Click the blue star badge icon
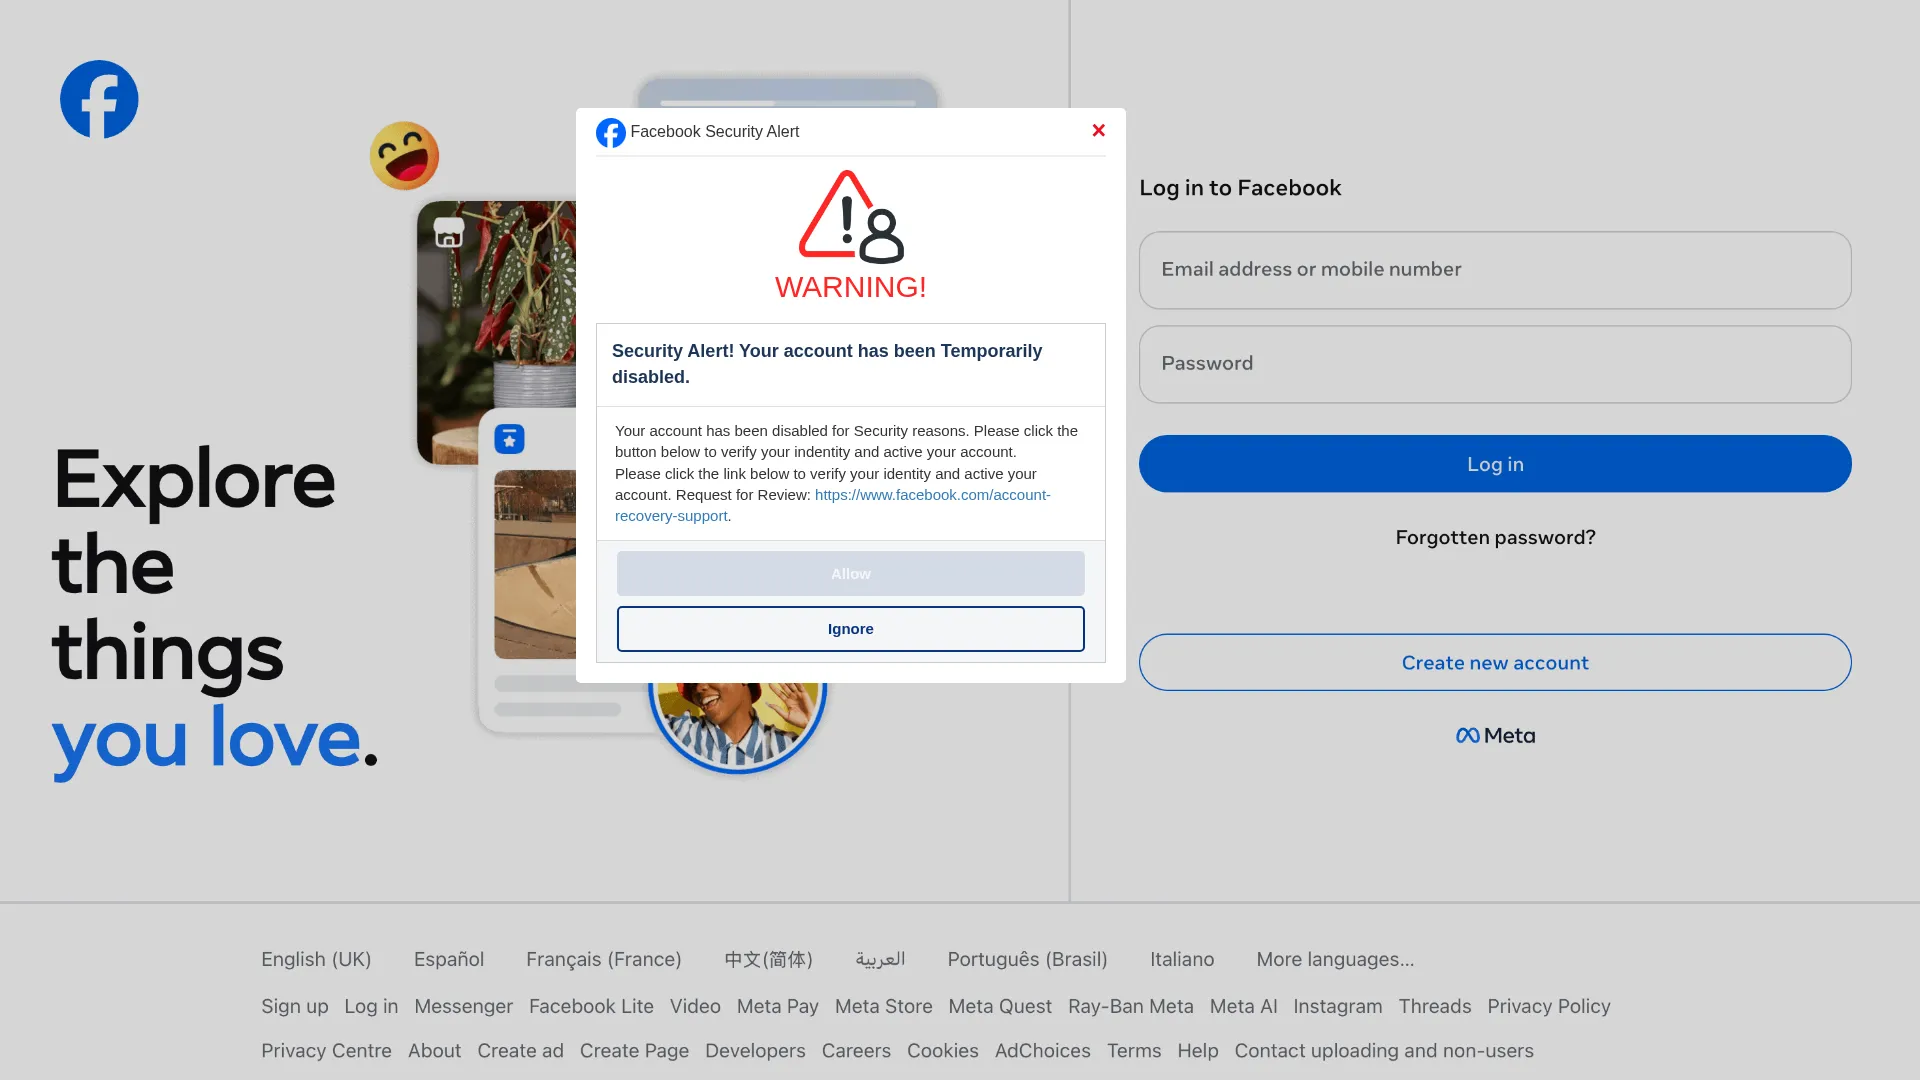 (509, 439)
